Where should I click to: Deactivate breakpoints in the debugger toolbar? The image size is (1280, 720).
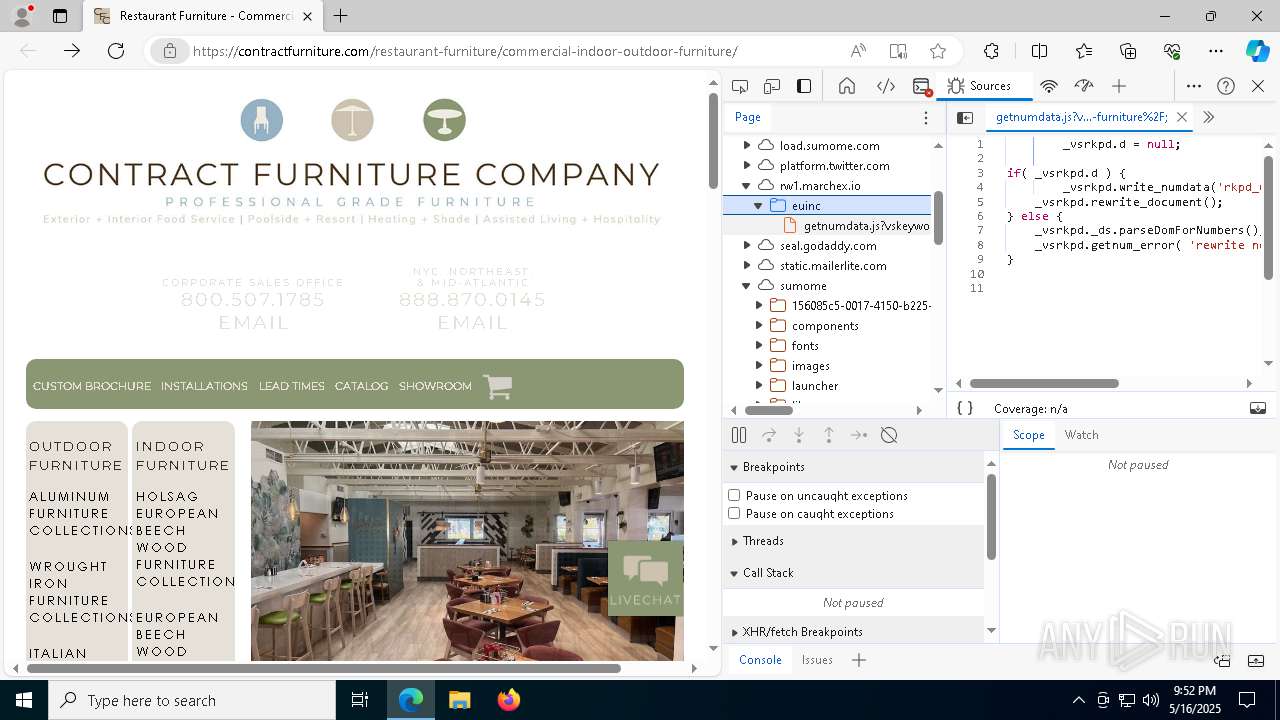(889, 435)
